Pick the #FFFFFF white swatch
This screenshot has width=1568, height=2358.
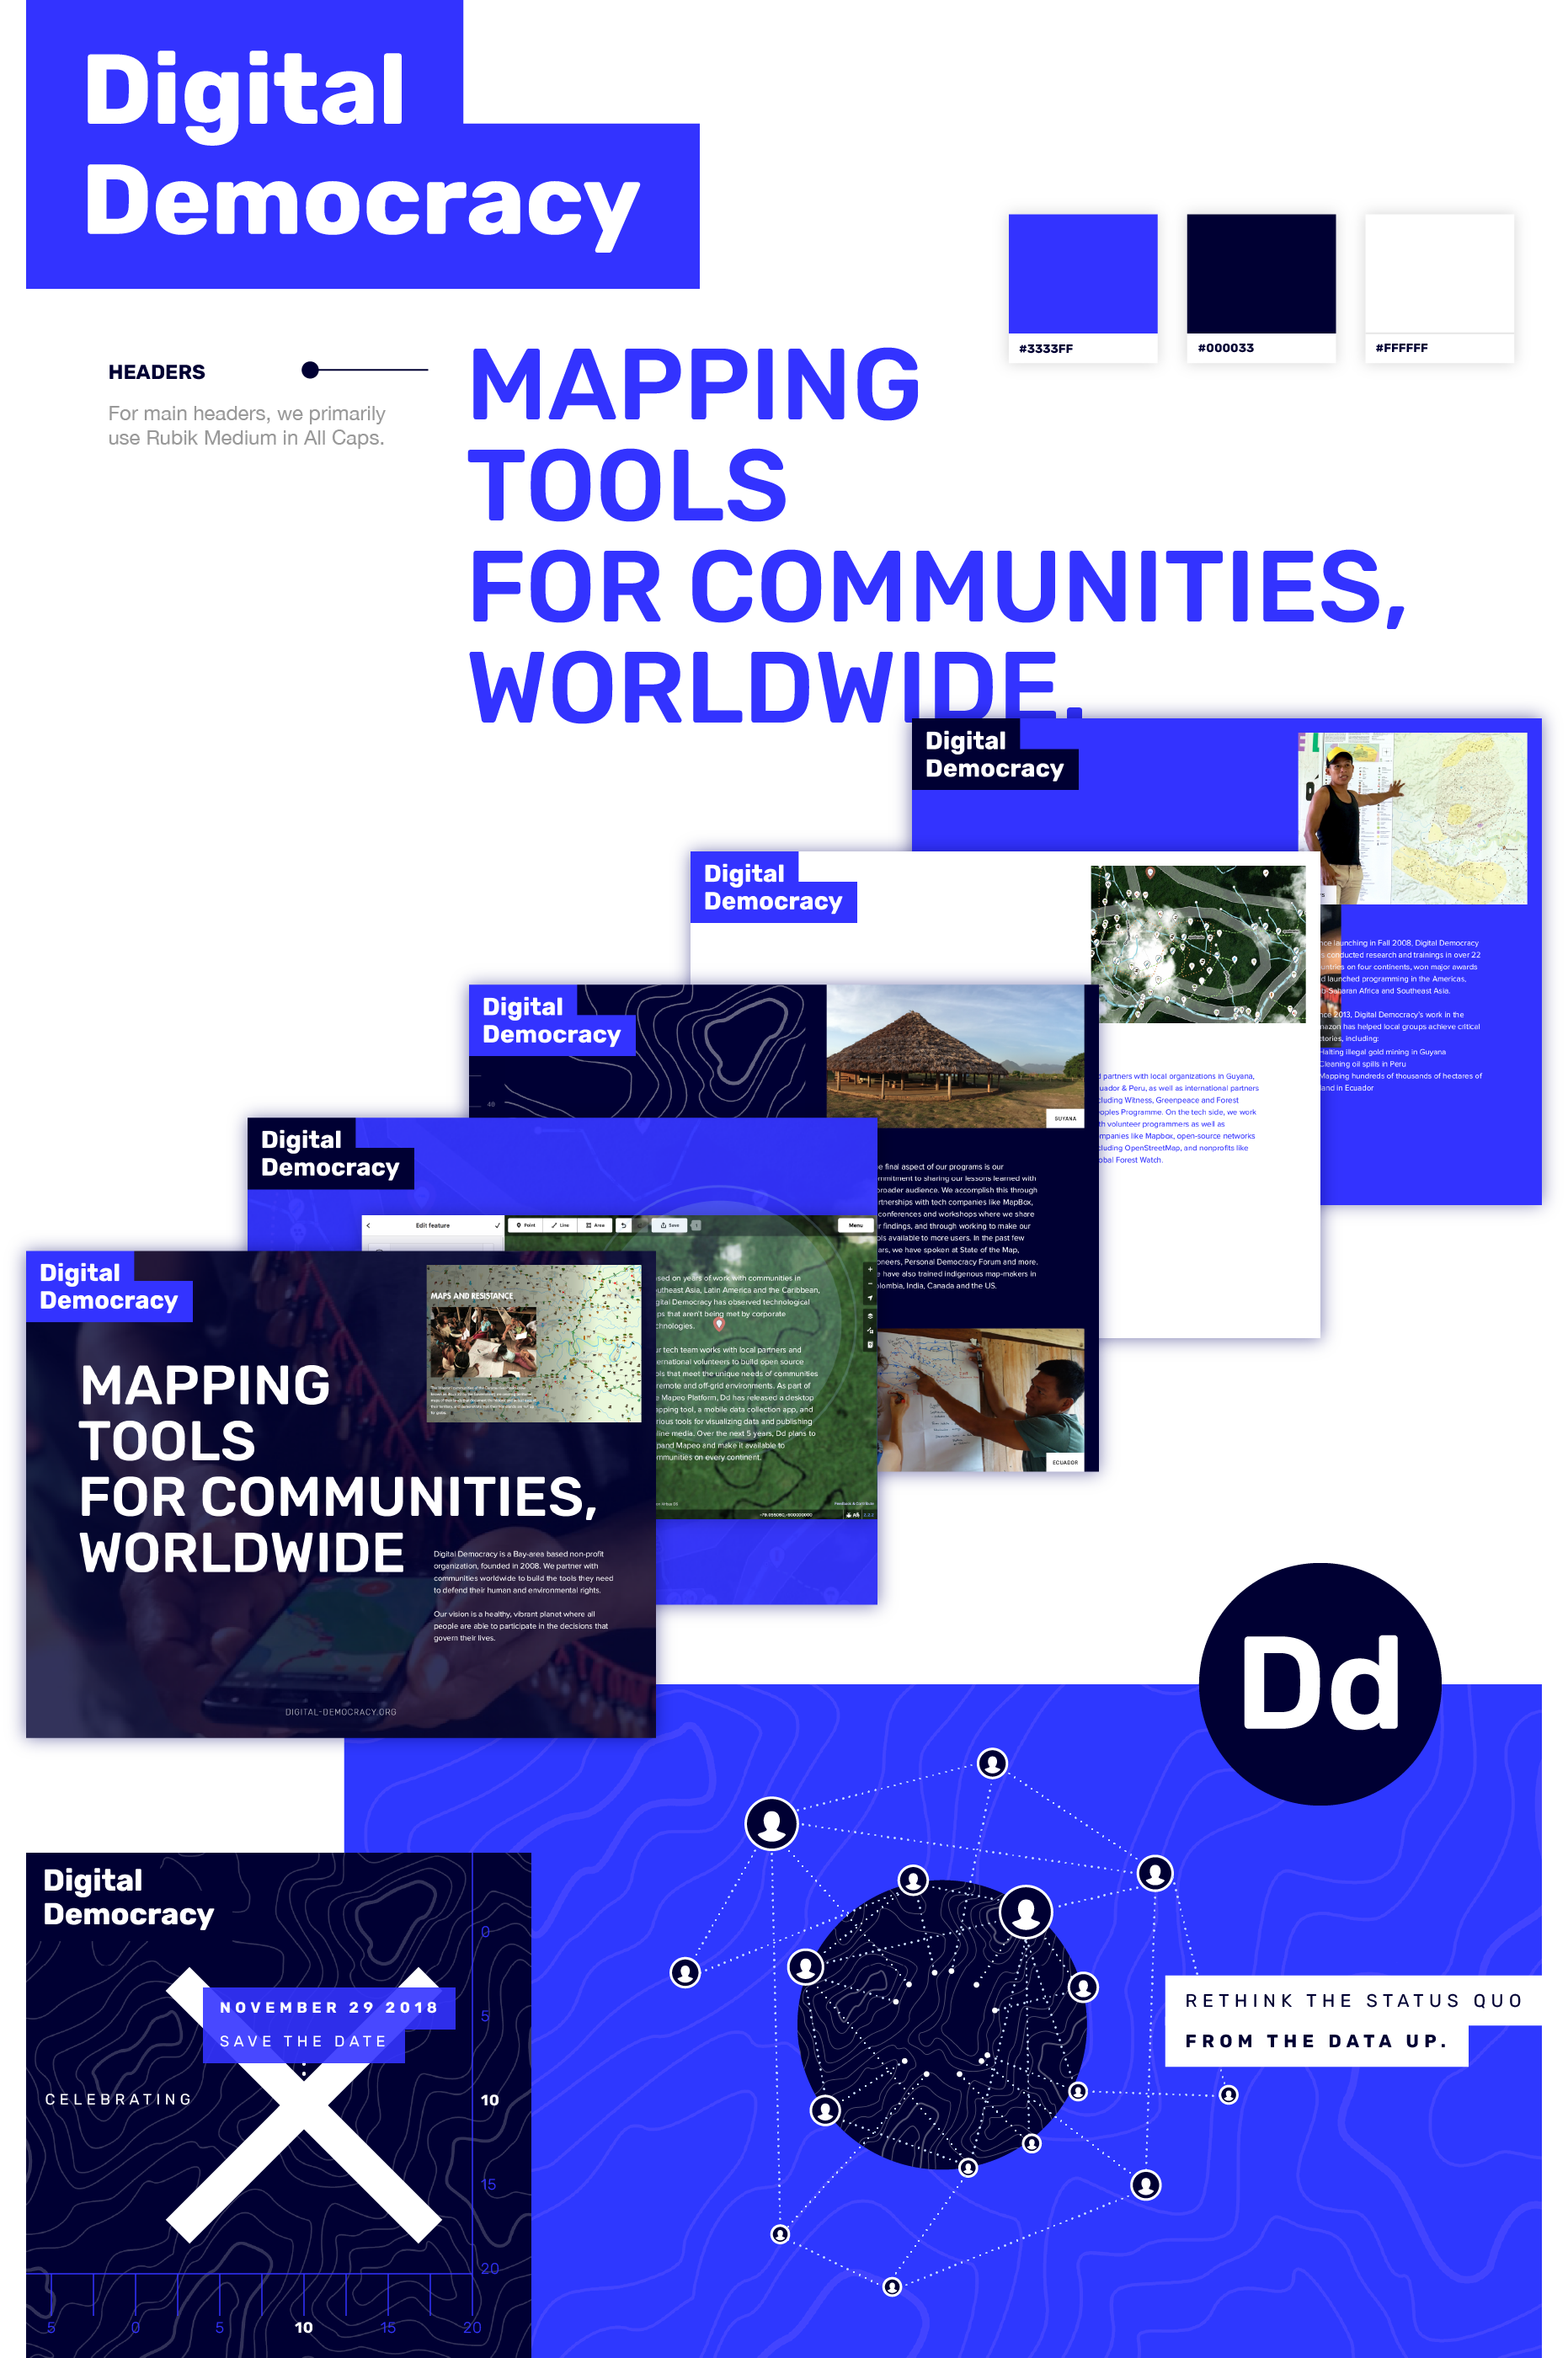pyautogui.click(x=1439, y=273)
